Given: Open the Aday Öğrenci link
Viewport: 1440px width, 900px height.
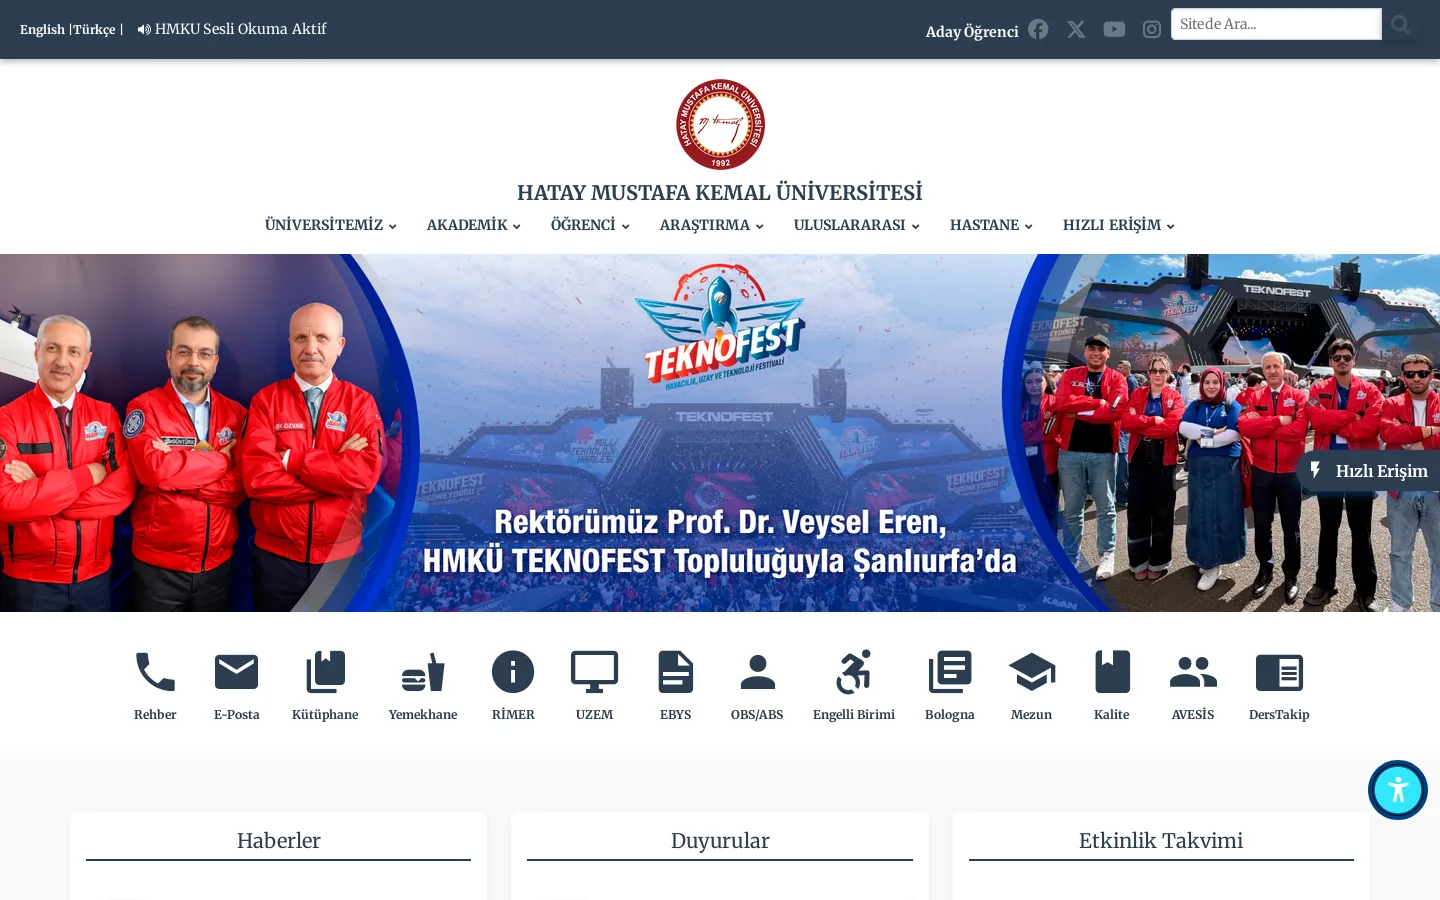Looking at the screenshot, I should [x=972, y=31].
